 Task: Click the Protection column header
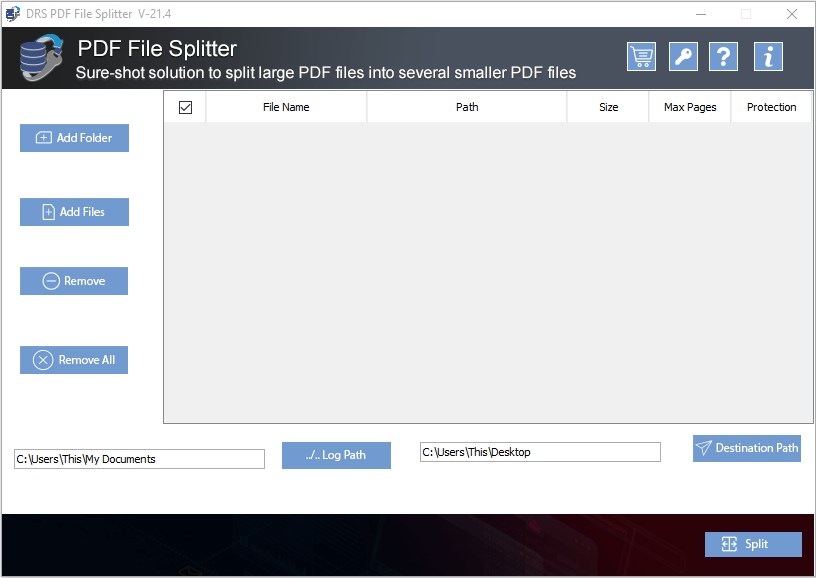(771, 107)
